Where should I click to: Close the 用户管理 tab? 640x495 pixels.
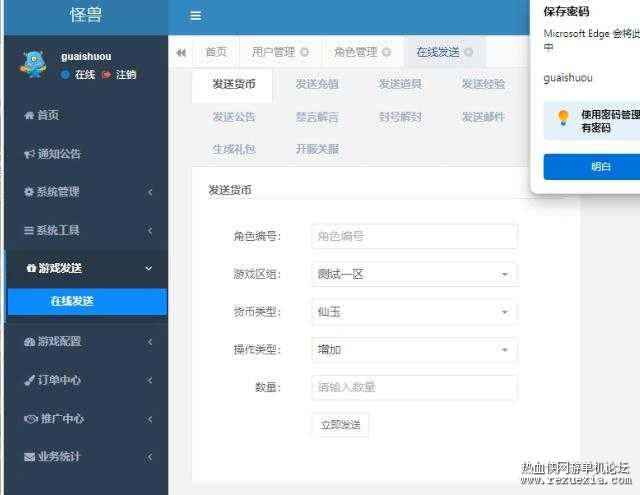coord(304,52)
